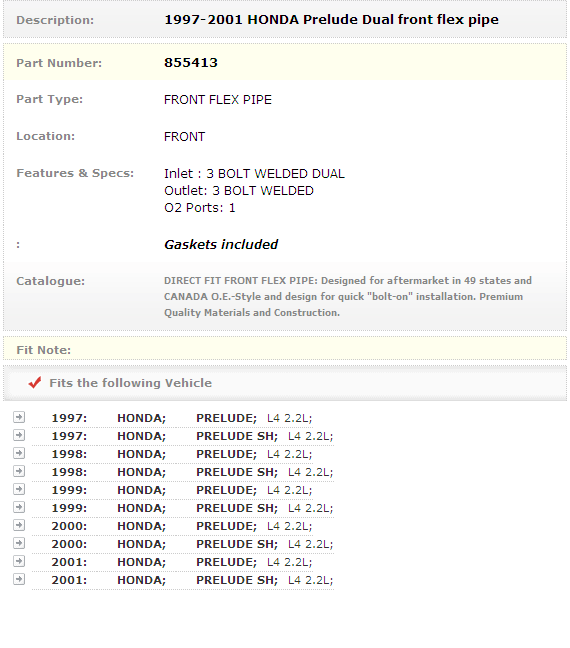The height and width of the screenshot is (648, 570).
Task: Select part number 855413
Action: click(191, 62)
